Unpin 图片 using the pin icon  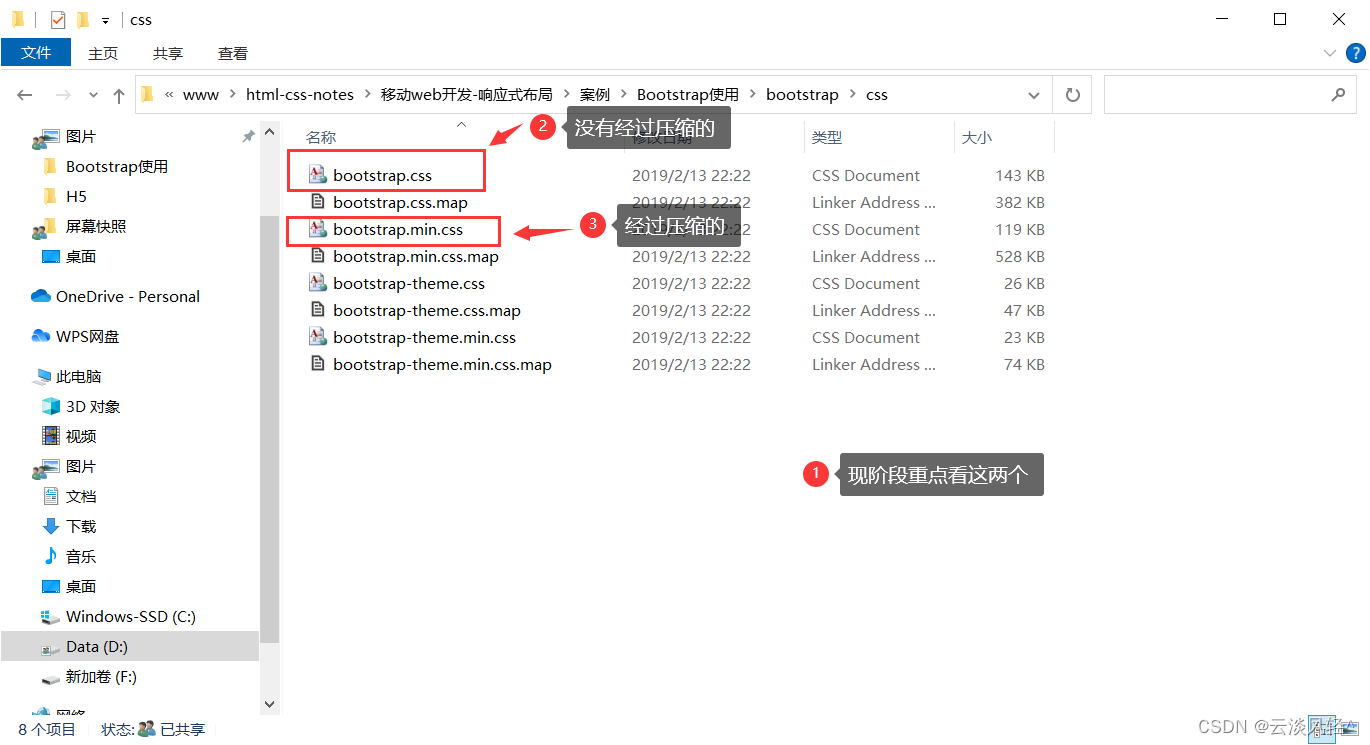click(x=248, y=136)
